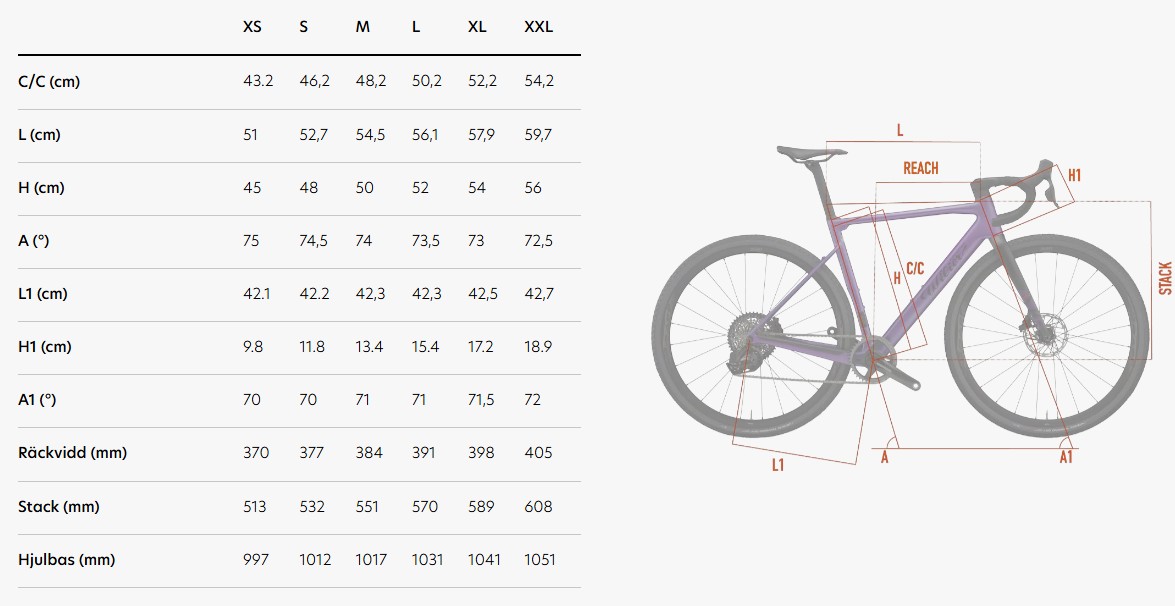1175x606 pixels.
Task: Click the H1 label near handlebar
Action: 1075,175
